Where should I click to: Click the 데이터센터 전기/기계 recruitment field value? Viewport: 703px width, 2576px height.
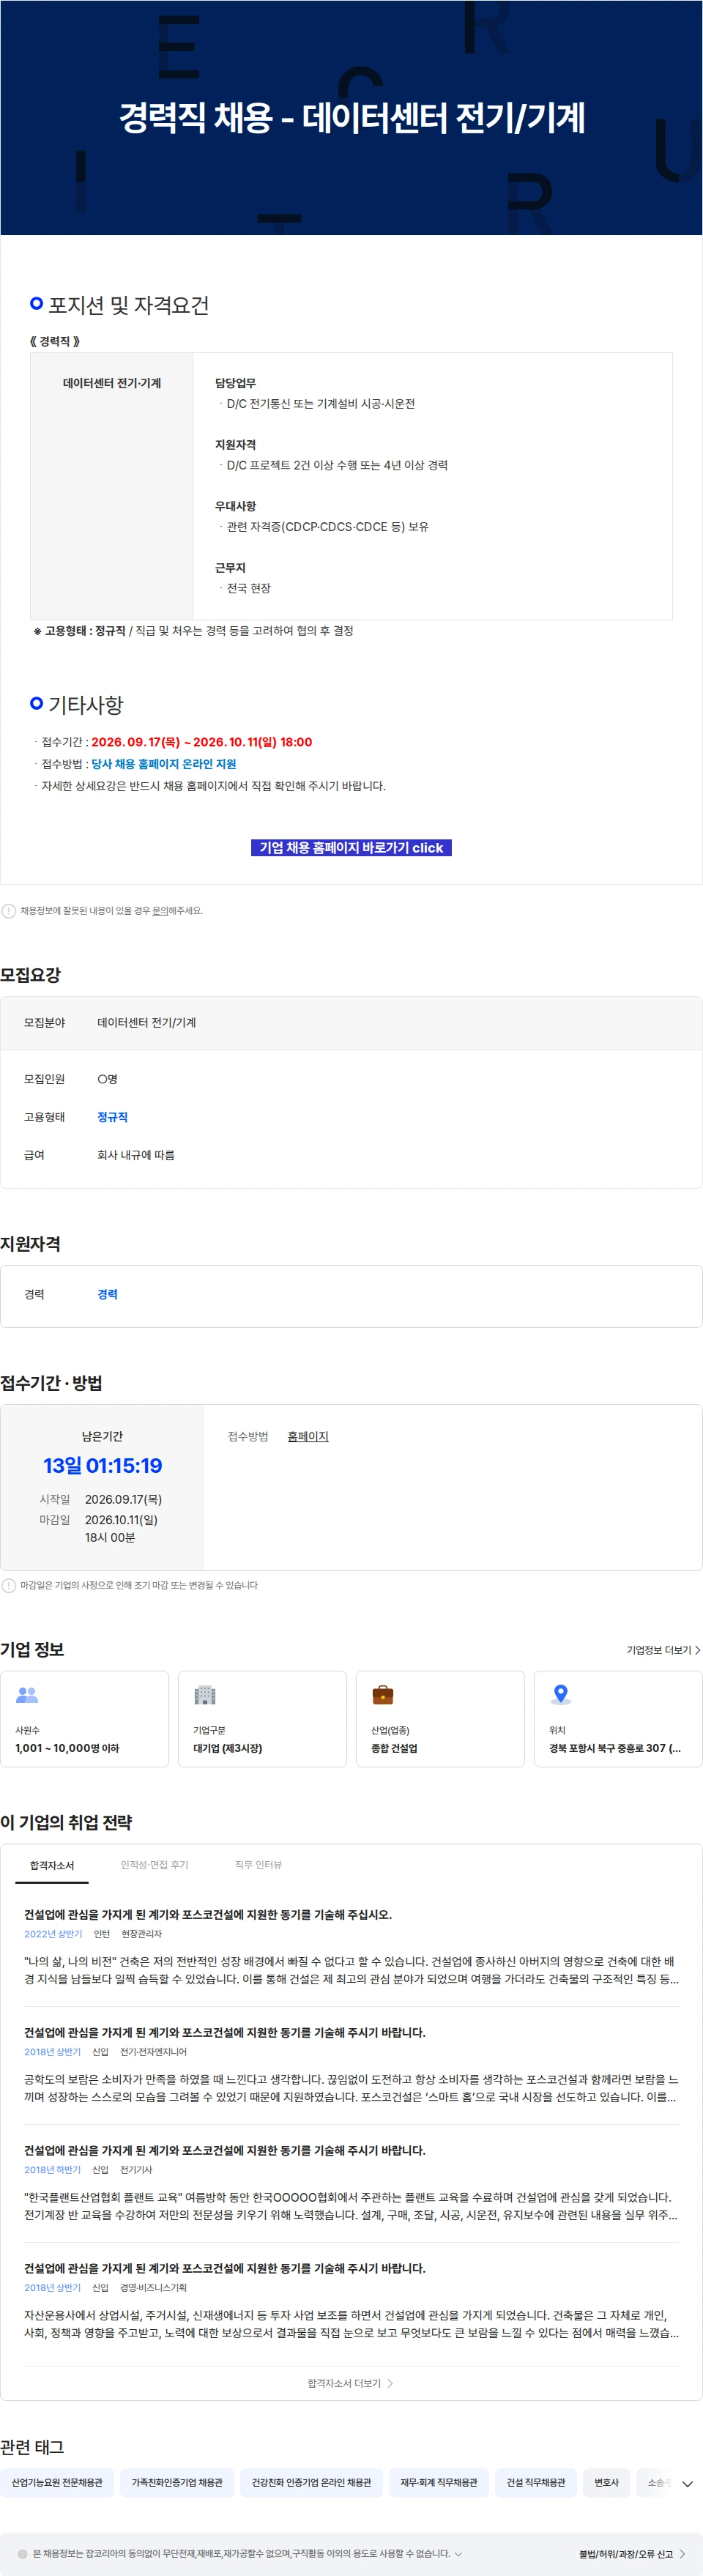(146, 1022)
